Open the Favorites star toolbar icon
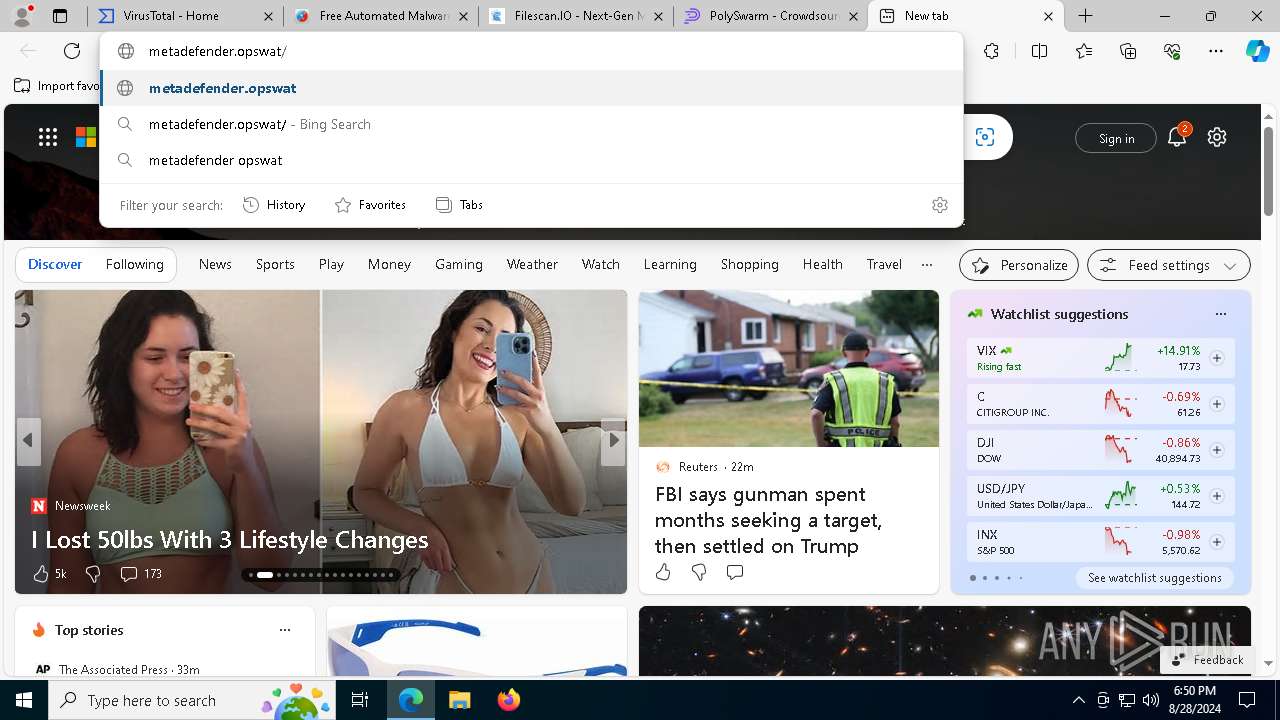The image size is (1280, 720). point(1084,51)
